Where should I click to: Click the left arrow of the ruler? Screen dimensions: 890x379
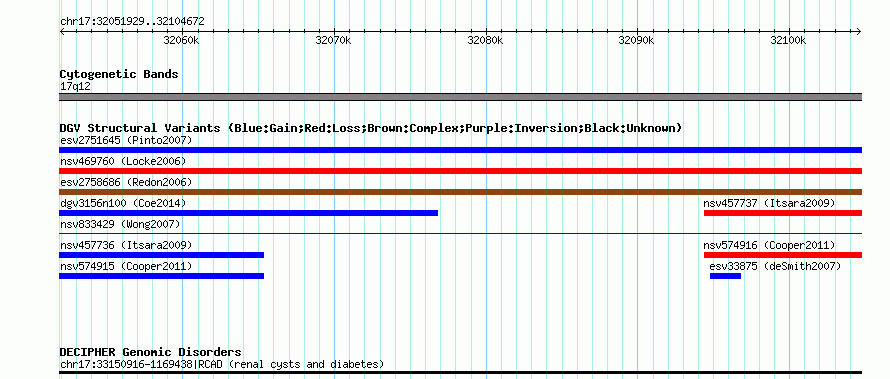(x=63, y=31)
